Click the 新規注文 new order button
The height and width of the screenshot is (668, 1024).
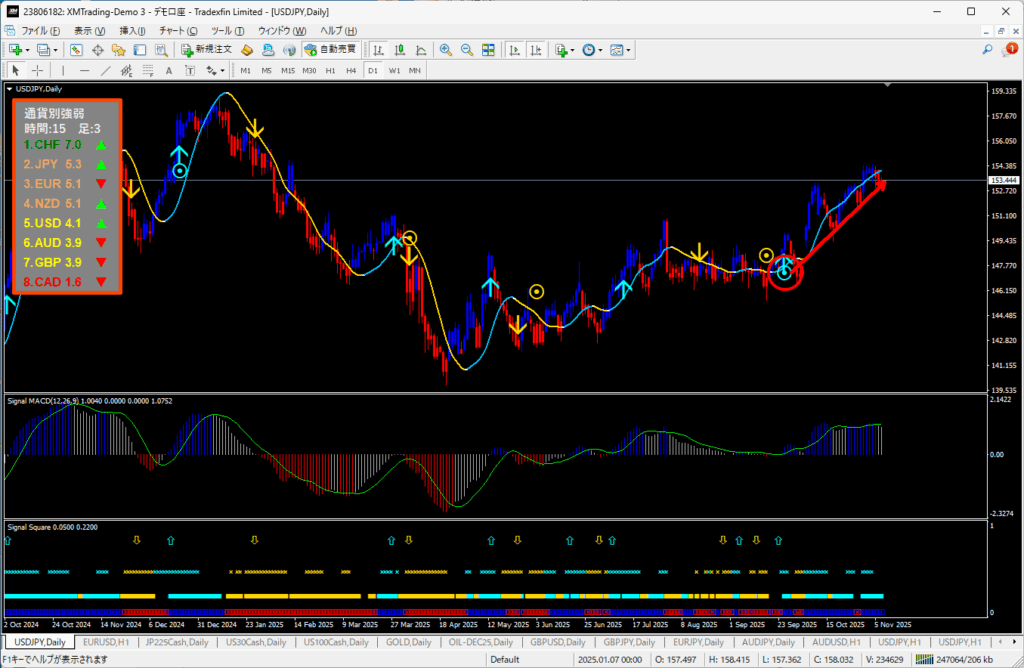click(207, 49)
